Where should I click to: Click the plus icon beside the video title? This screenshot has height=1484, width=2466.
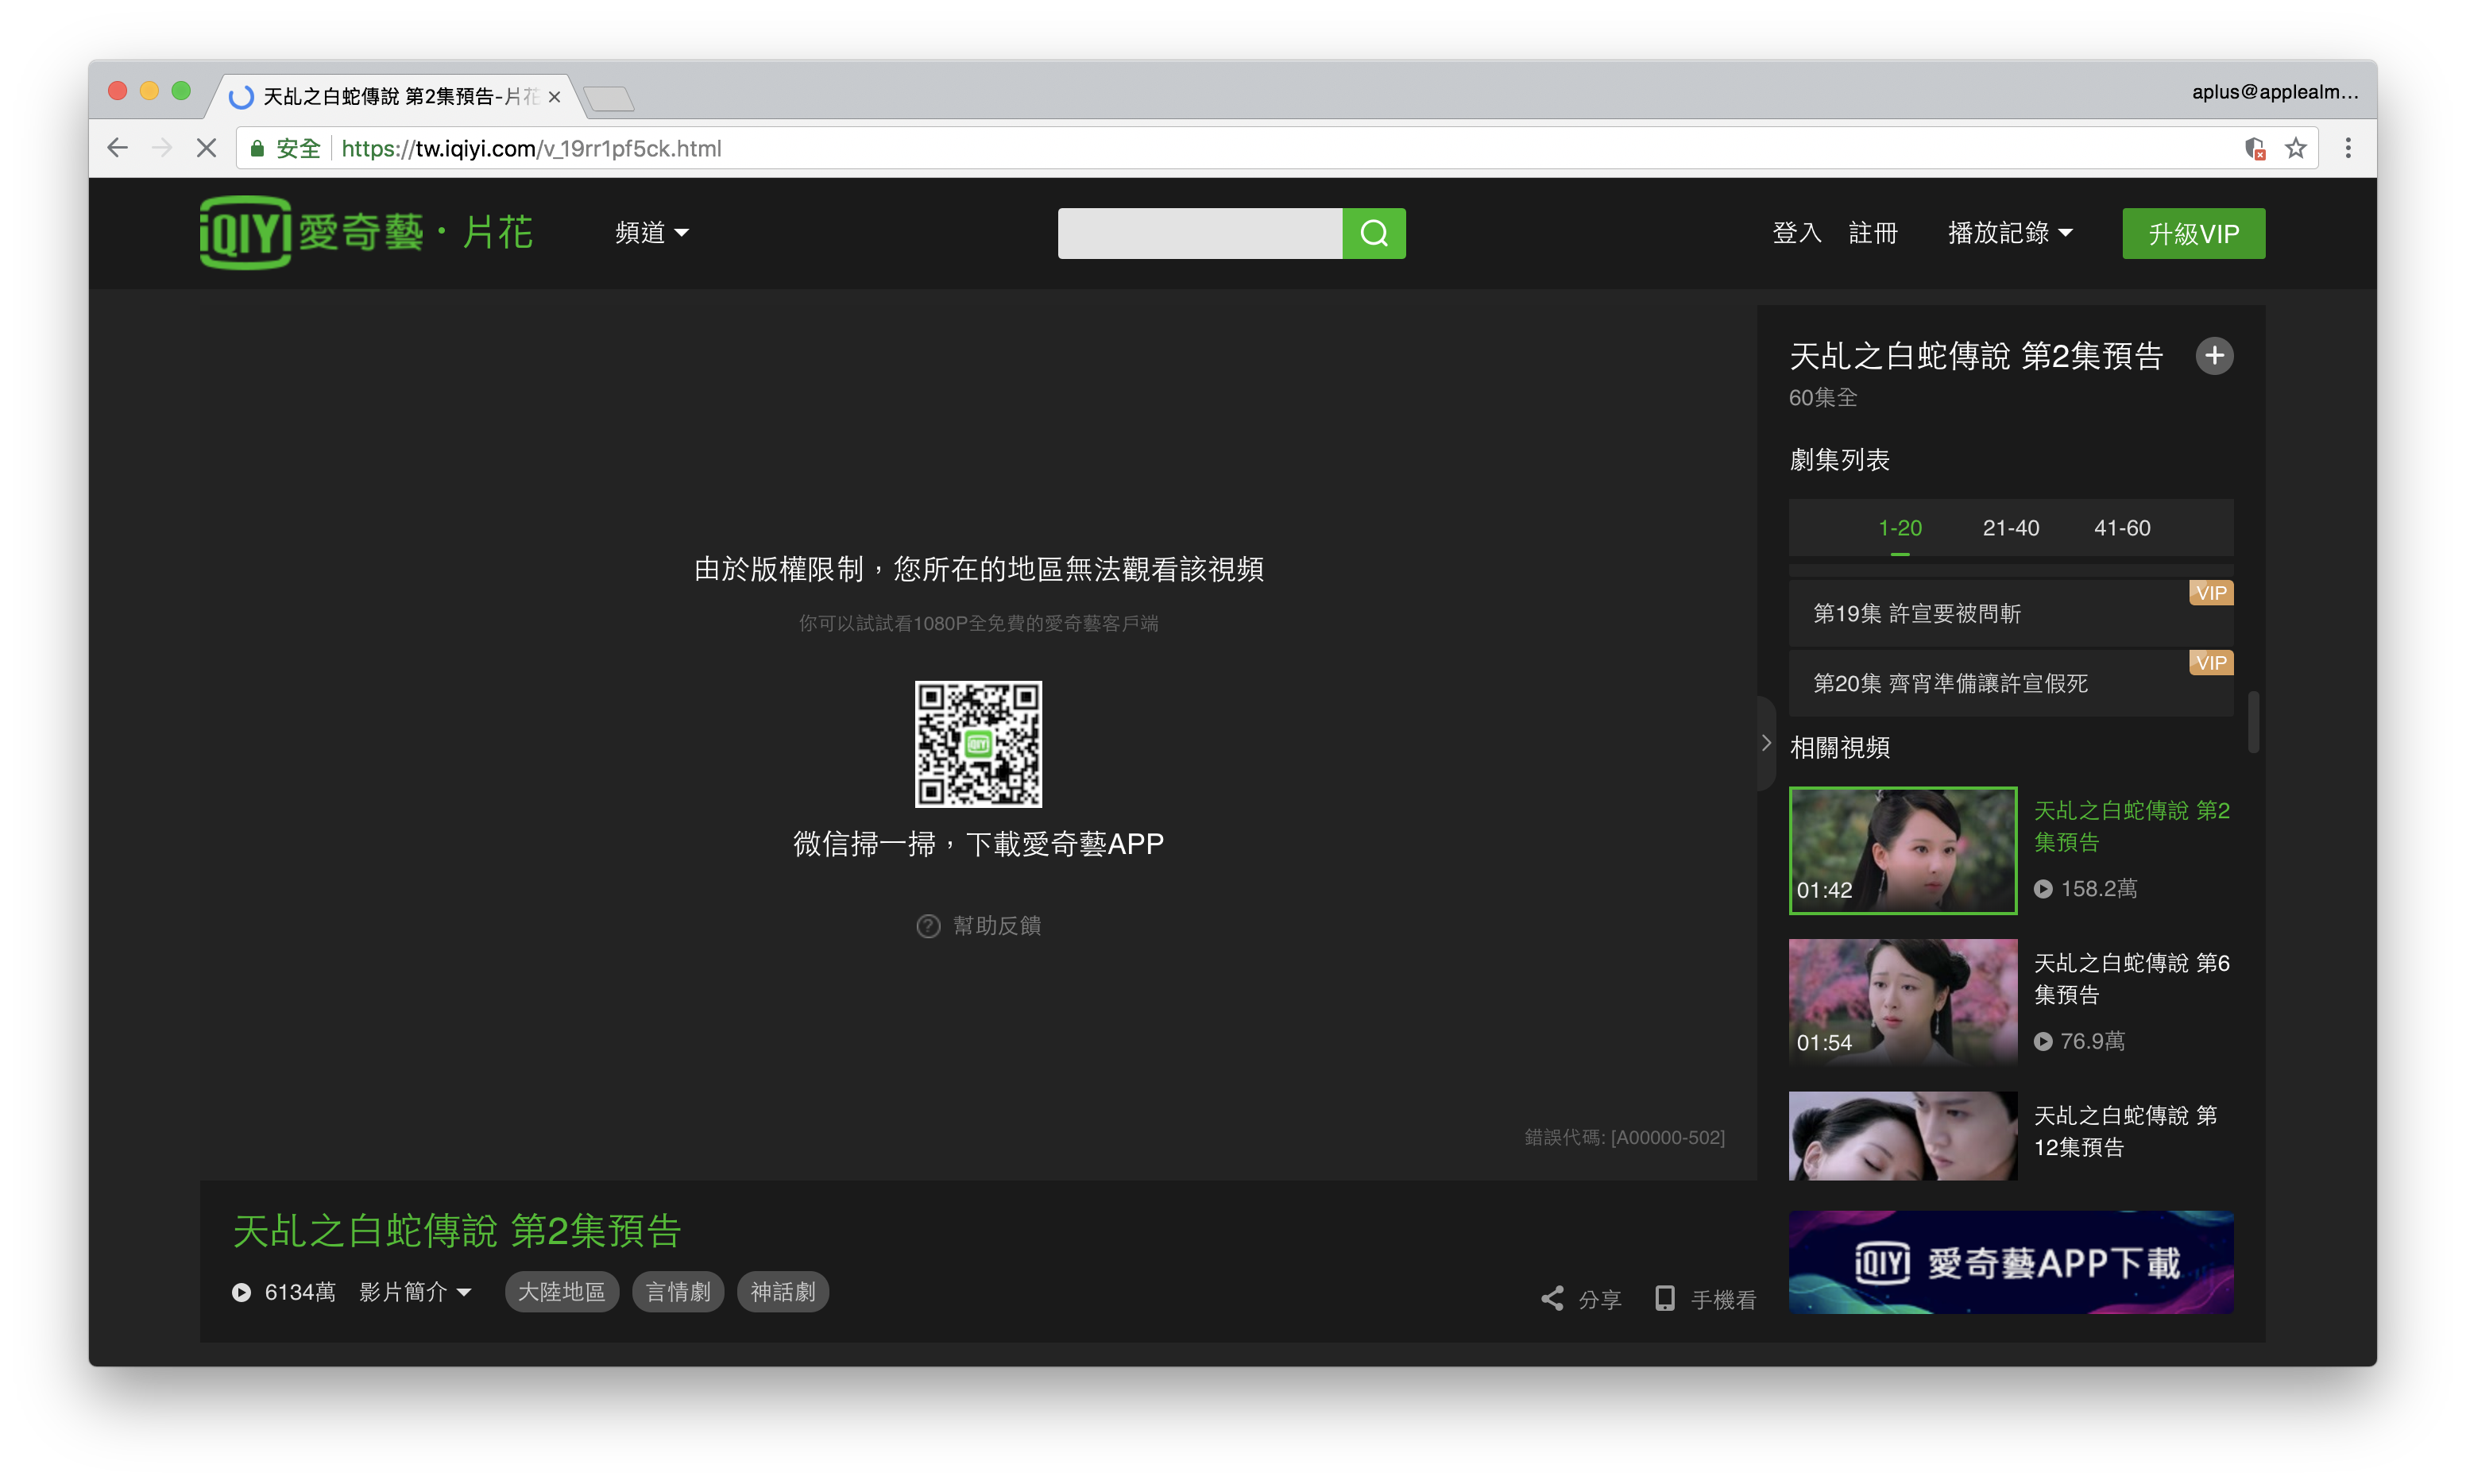tap(2214, 356)
